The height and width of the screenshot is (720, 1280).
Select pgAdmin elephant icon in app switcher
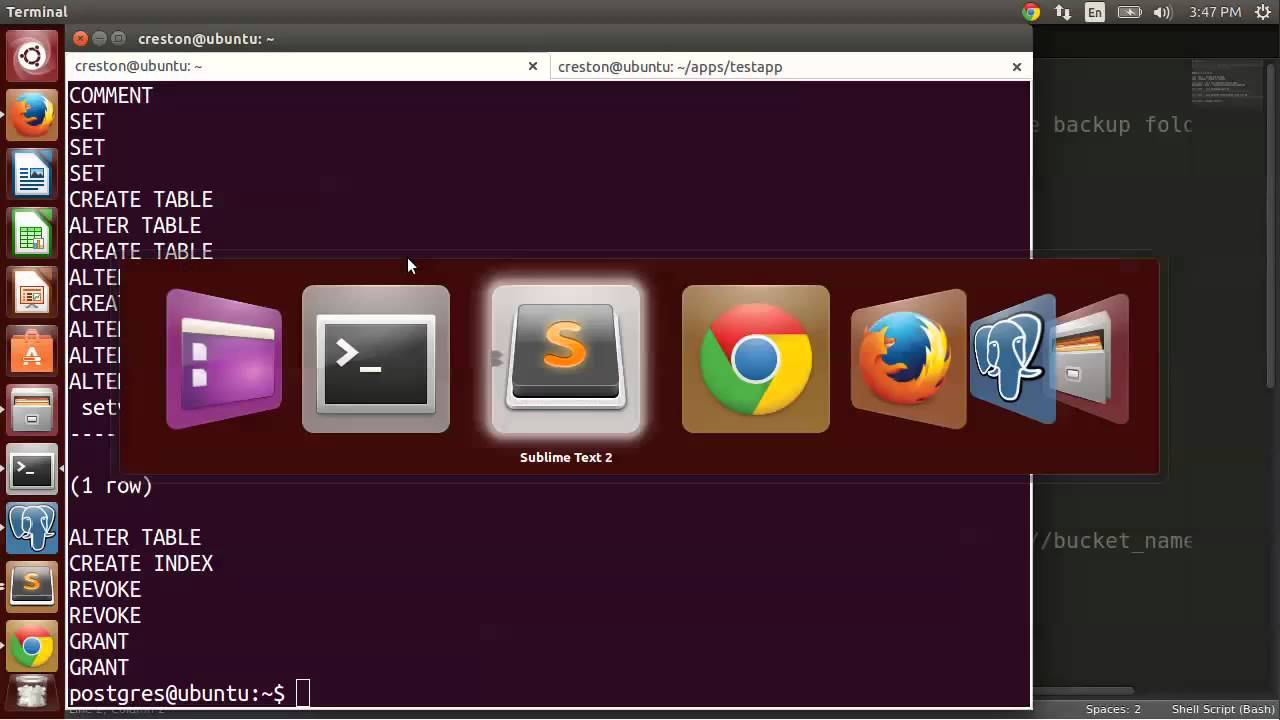1012,359
